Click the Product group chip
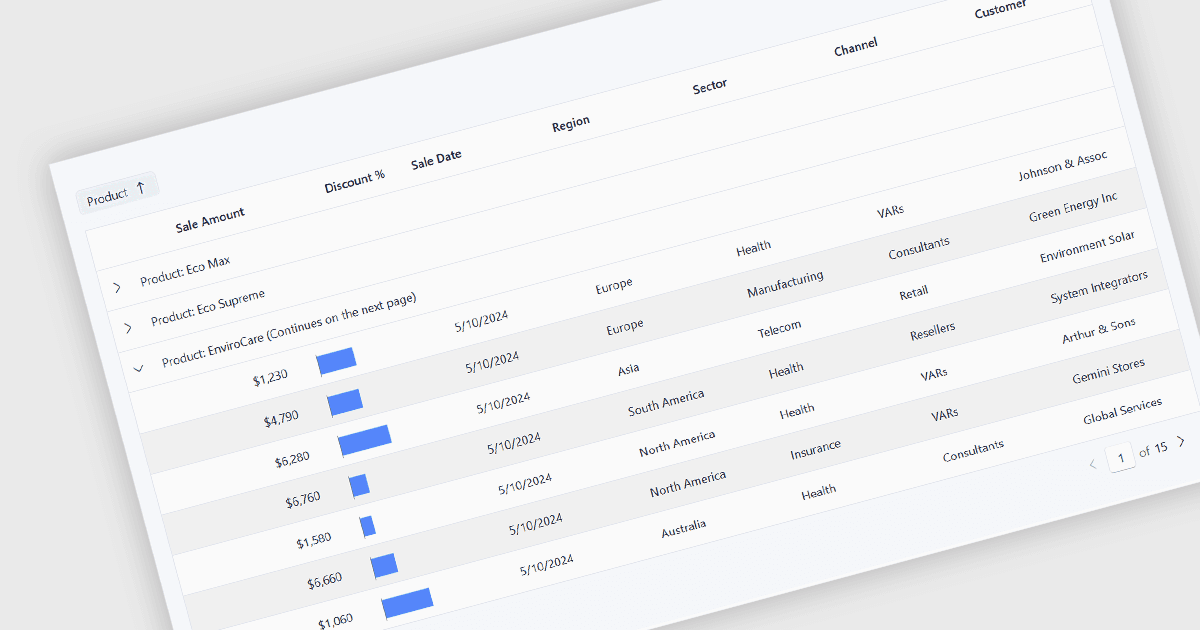The image size is (1200, 630). pyautogui.click(x=118, y=193)
